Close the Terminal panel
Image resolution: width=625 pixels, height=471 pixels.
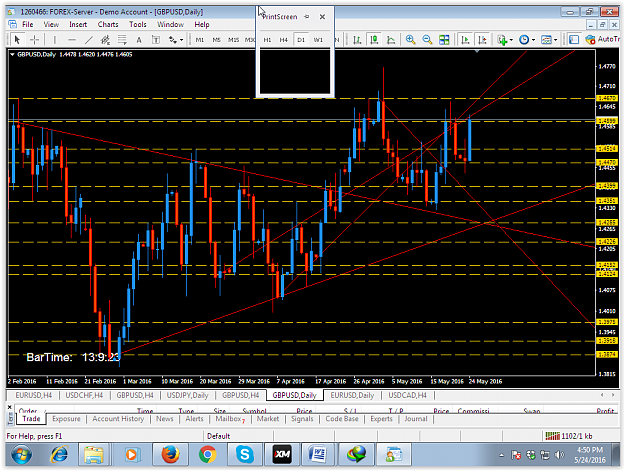[x=10, y=407]
